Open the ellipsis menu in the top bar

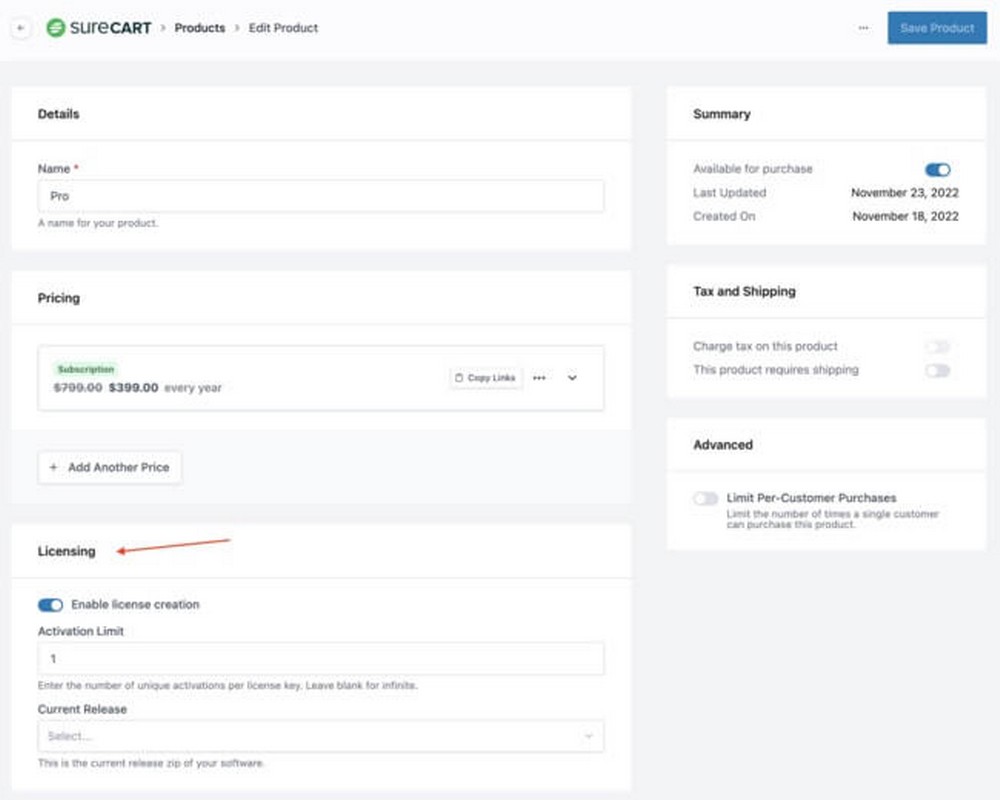point(864,28)
